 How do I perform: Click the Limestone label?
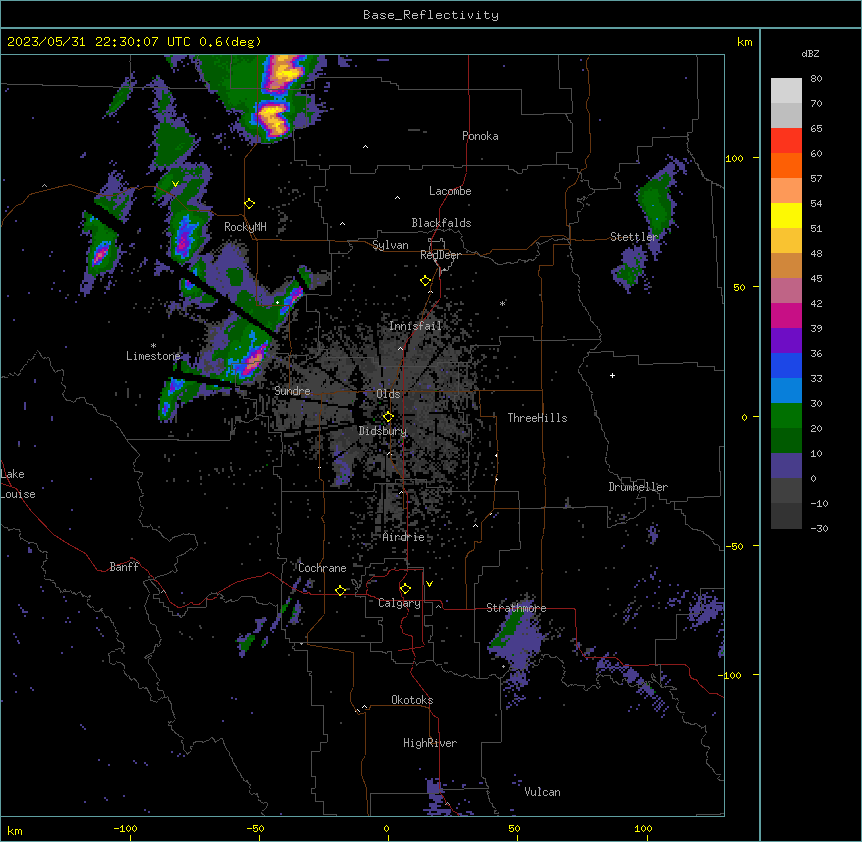[x=153, y=356]
